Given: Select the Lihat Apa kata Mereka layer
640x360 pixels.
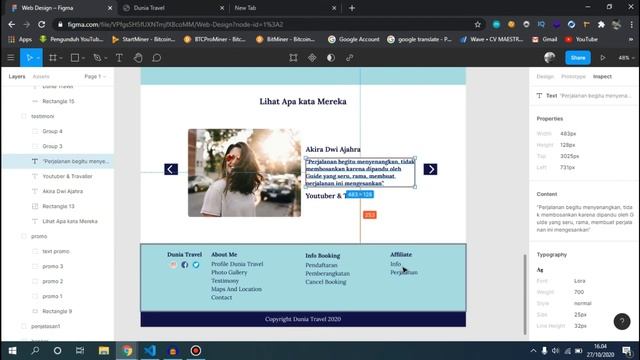Looking at the screenshot, I should (70, 221).
